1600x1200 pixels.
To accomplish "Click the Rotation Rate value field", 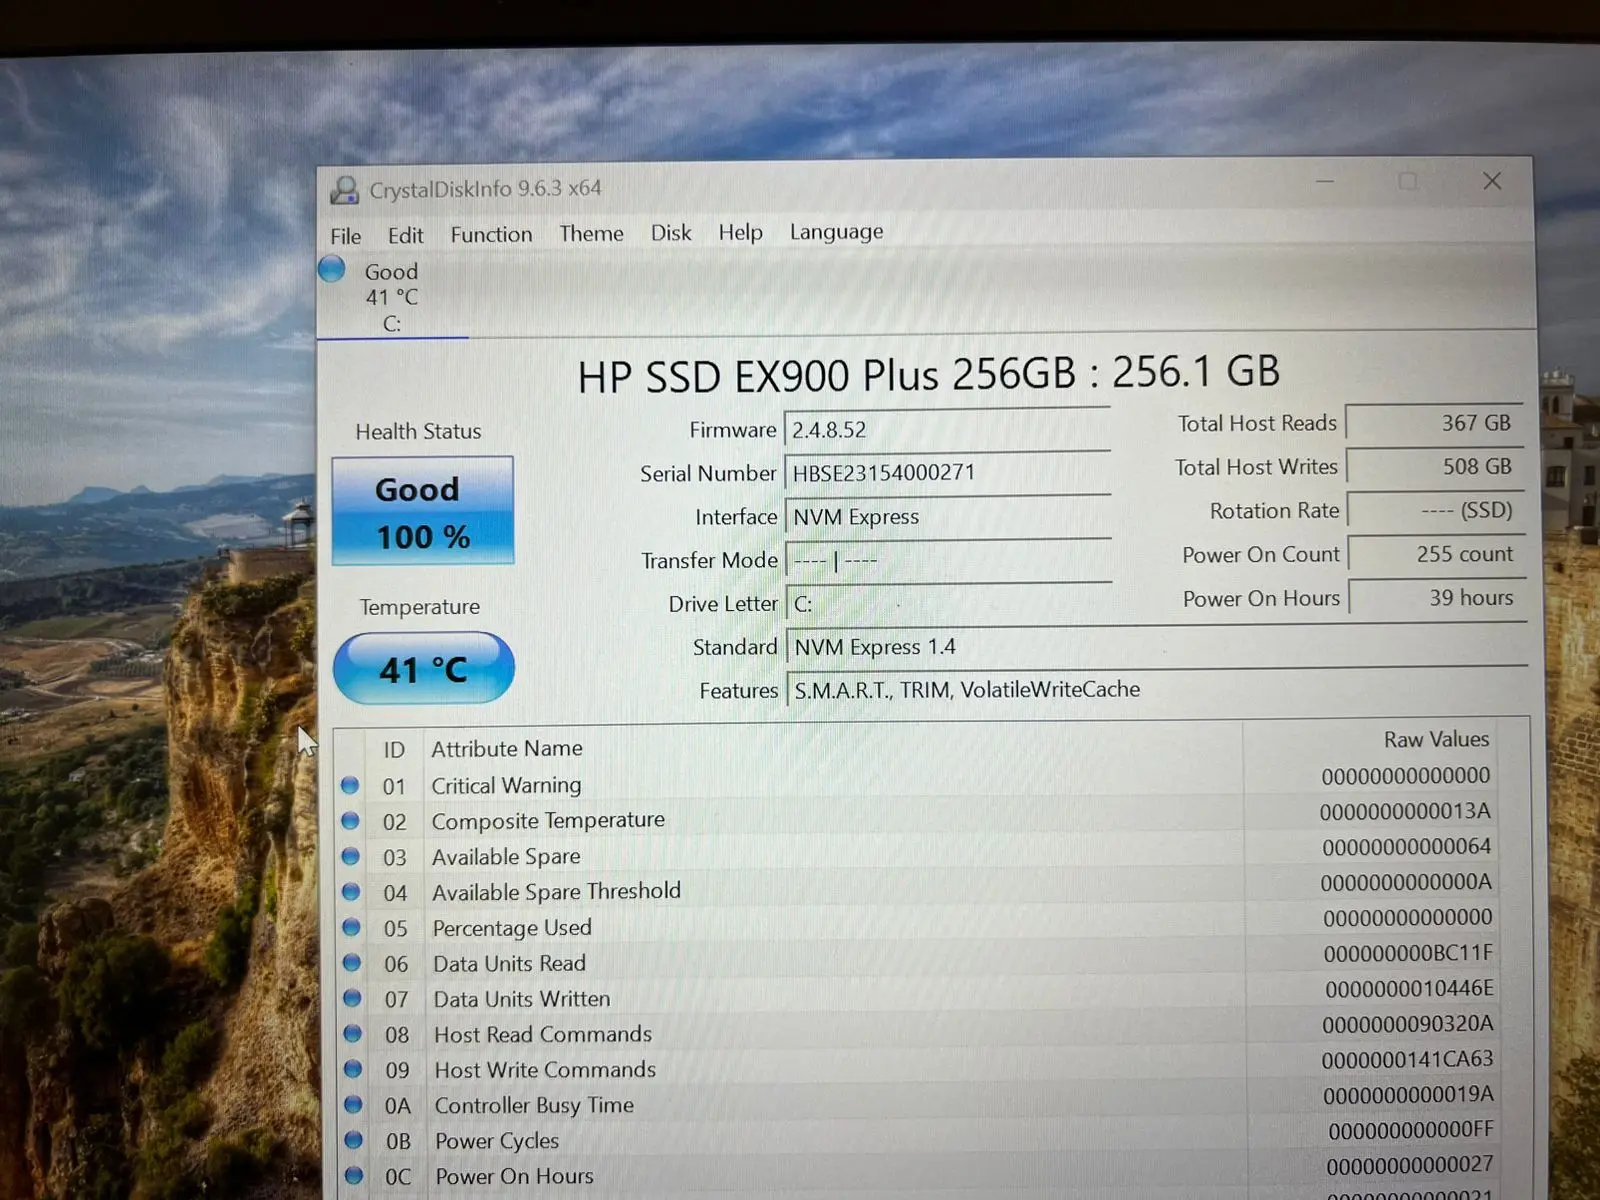I will [x=1436, y=510].
